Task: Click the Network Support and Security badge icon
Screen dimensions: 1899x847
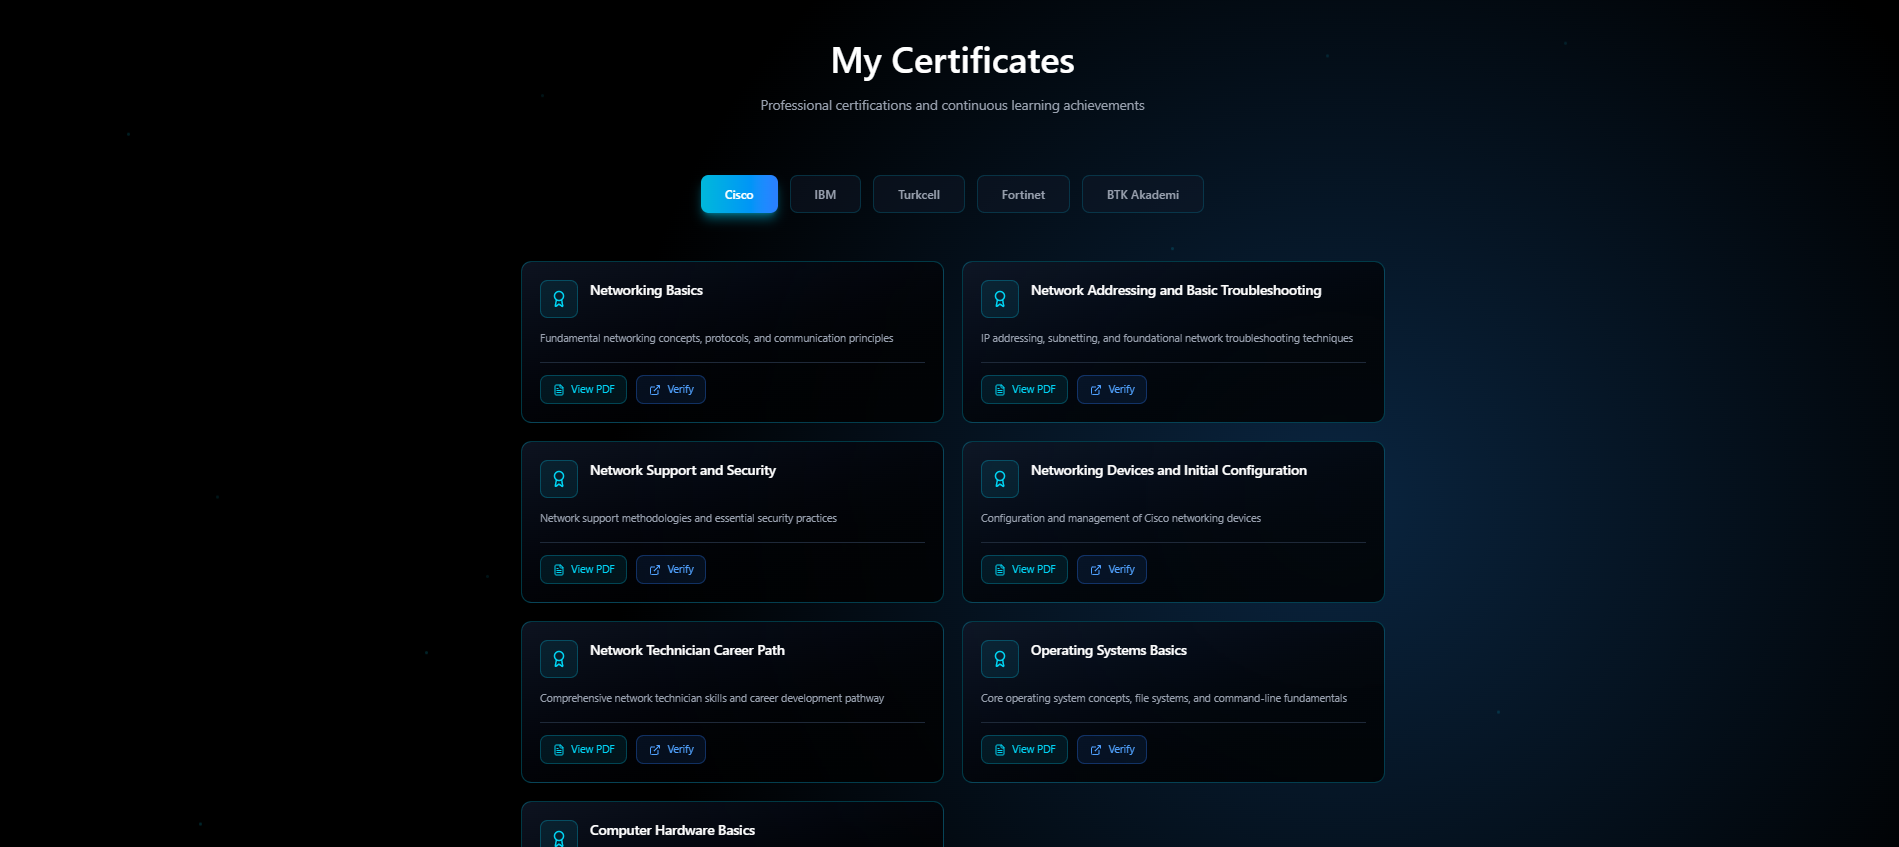Action: (x=559, y=479)
